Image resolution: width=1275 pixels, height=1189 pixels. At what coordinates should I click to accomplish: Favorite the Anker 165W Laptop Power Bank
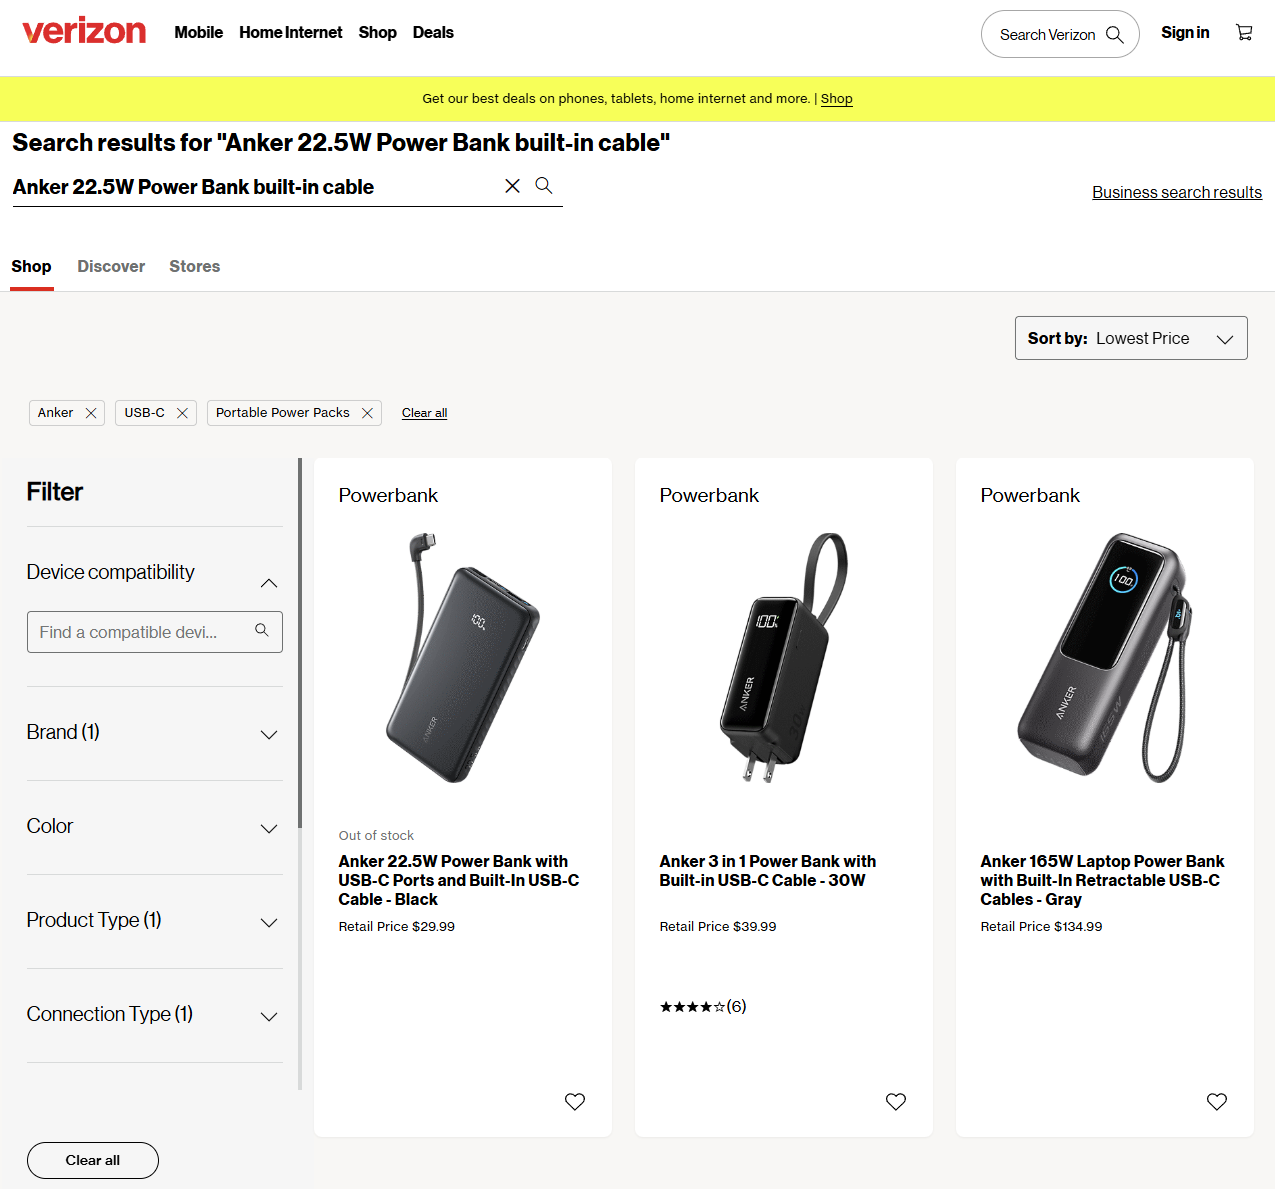coord(1217,1101)
